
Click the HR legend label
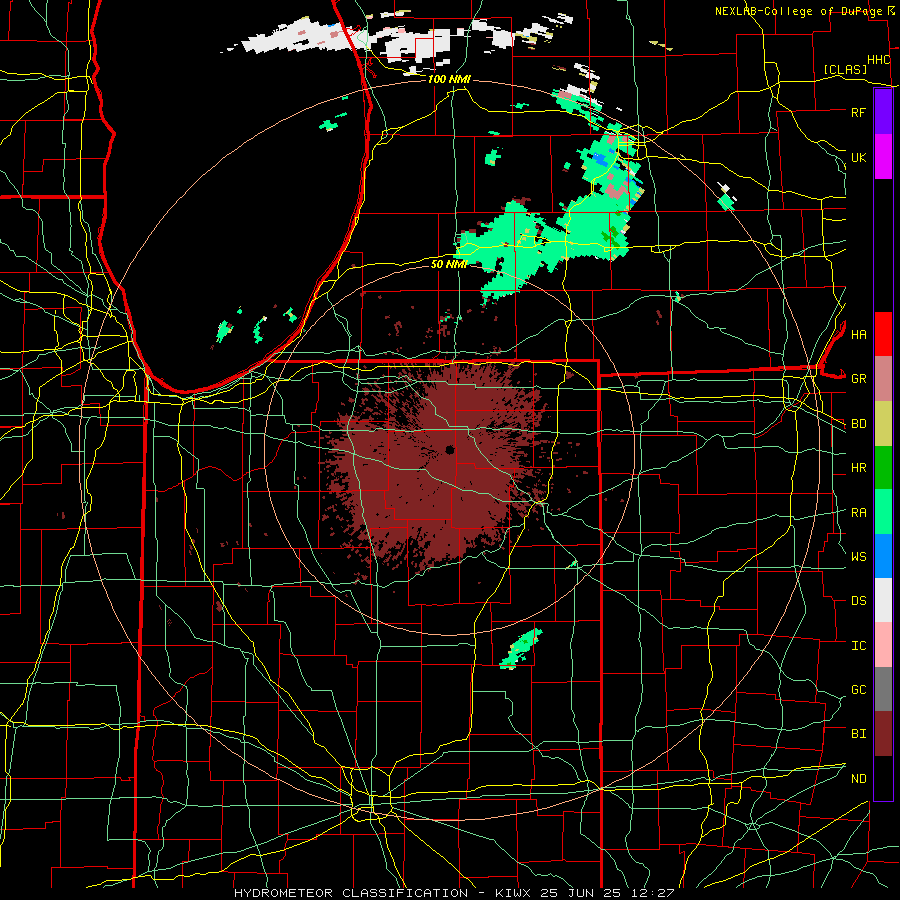pos(858,468)
